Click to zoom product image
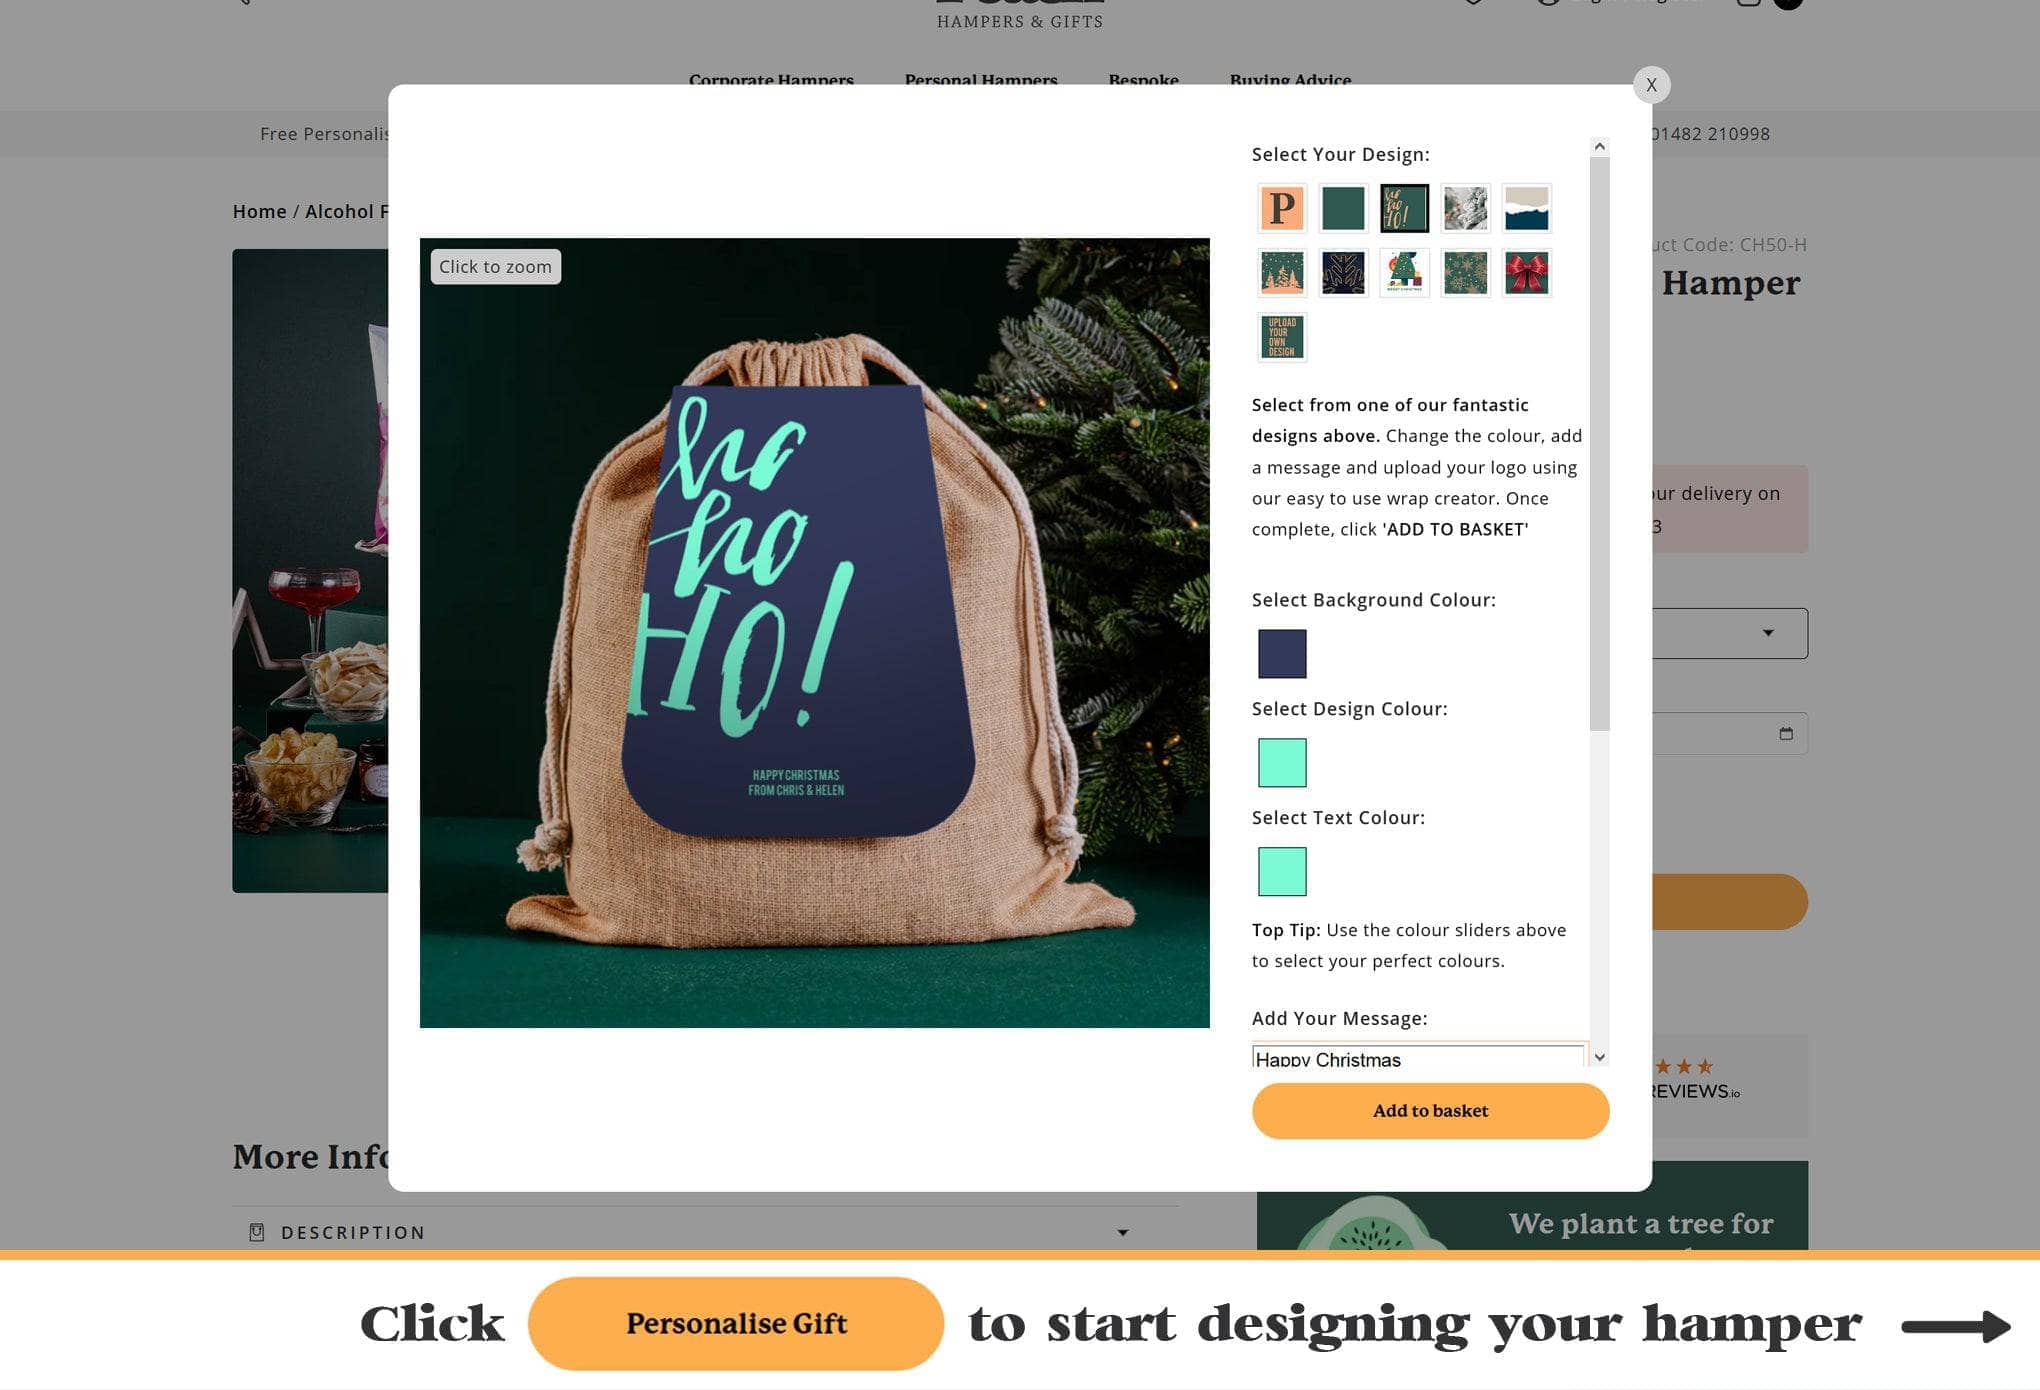 [x=494, y=265]
